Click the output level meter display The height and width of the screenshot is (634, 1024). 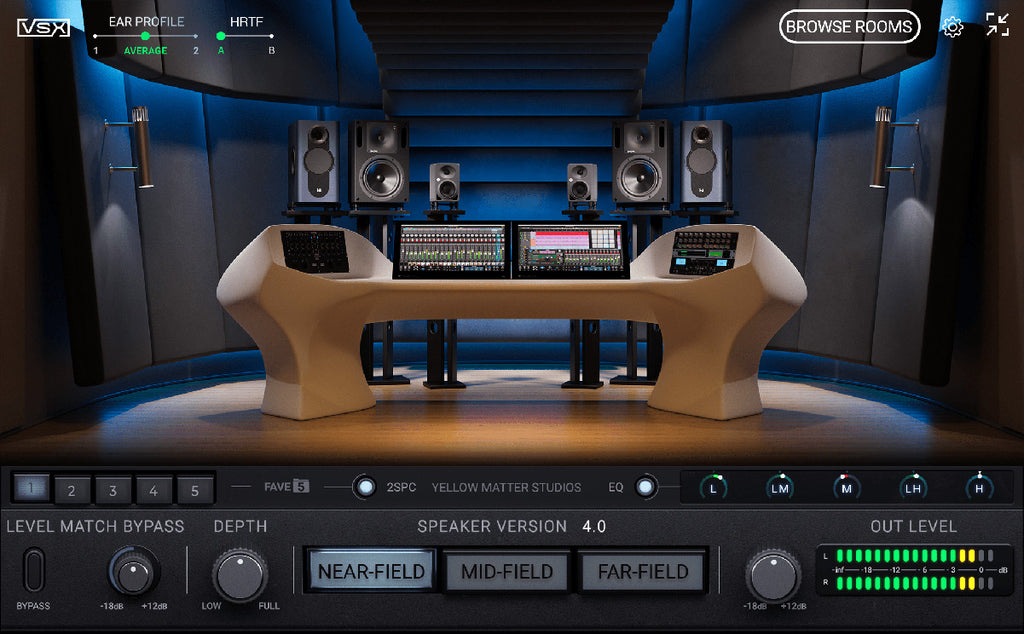(914, 570)
